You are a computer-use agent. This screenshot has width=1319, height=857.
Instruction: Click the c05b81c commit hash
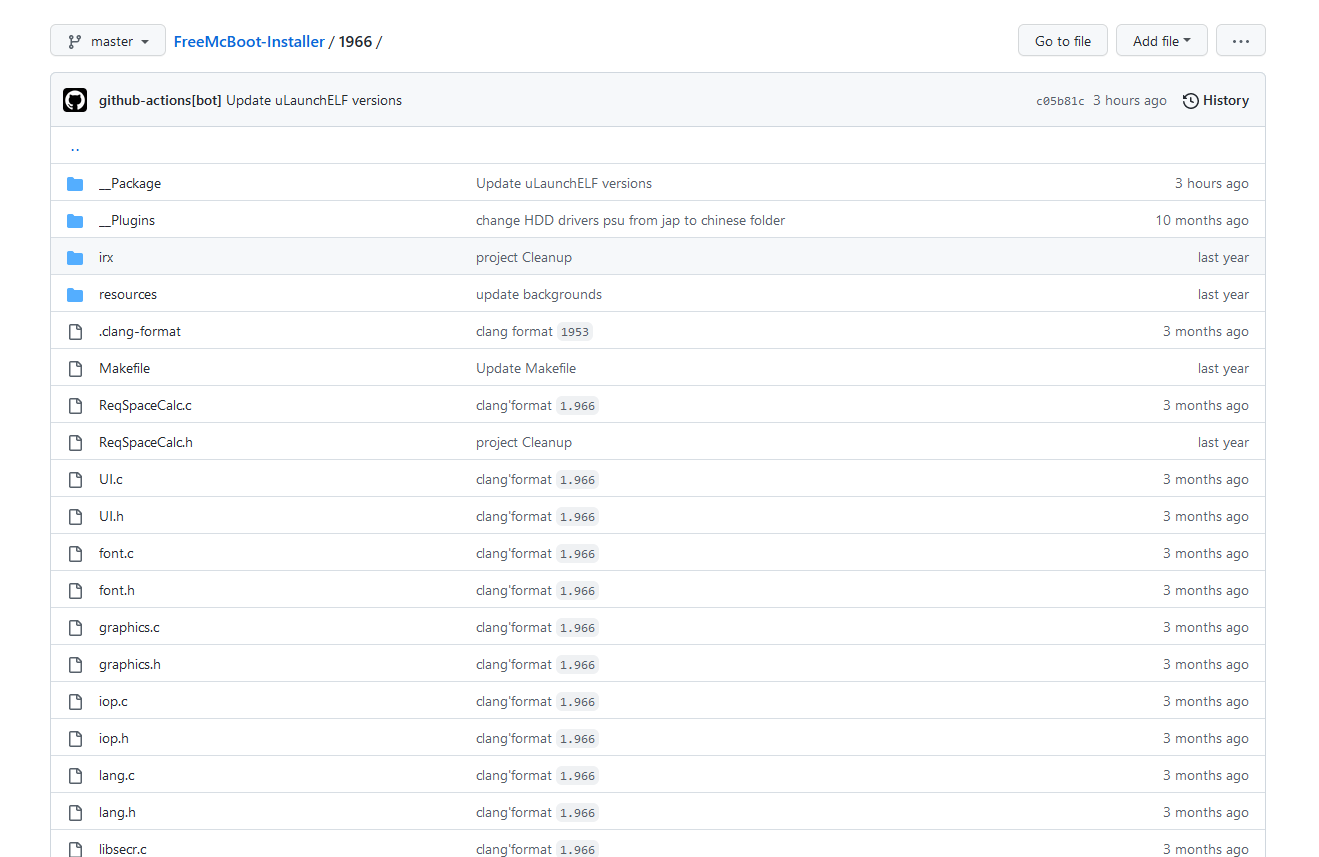[x=1060, y=101]
